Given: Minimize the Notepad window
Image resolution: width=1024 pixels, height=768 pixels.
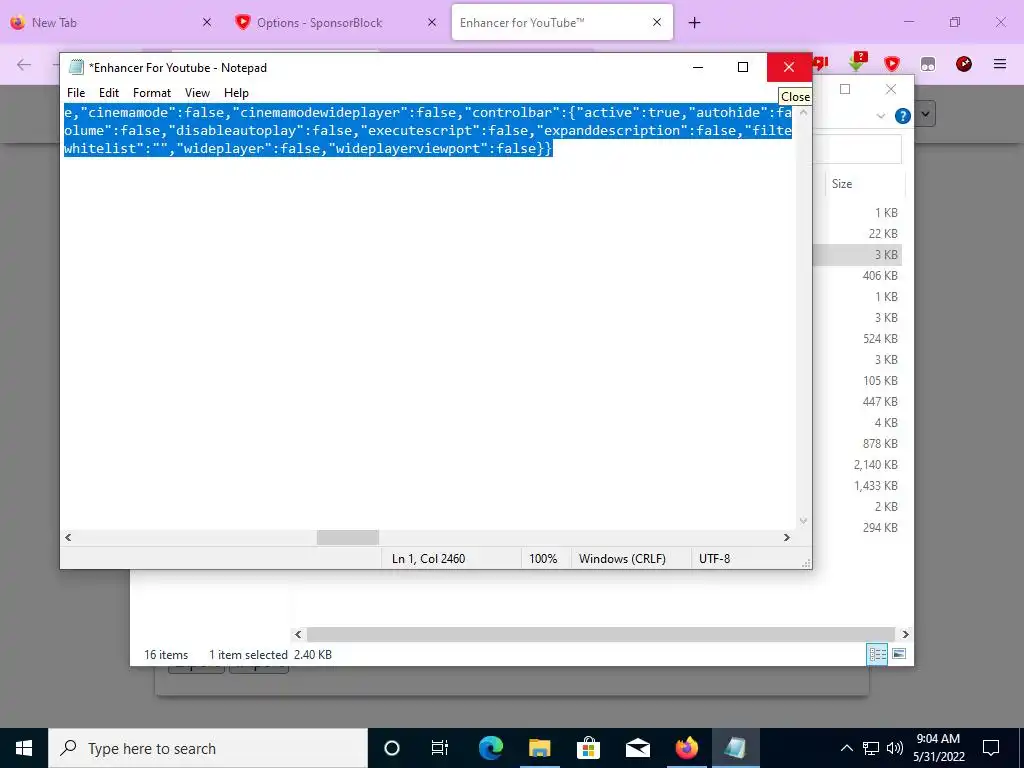Looking at the screenshot, I should 698,67.
